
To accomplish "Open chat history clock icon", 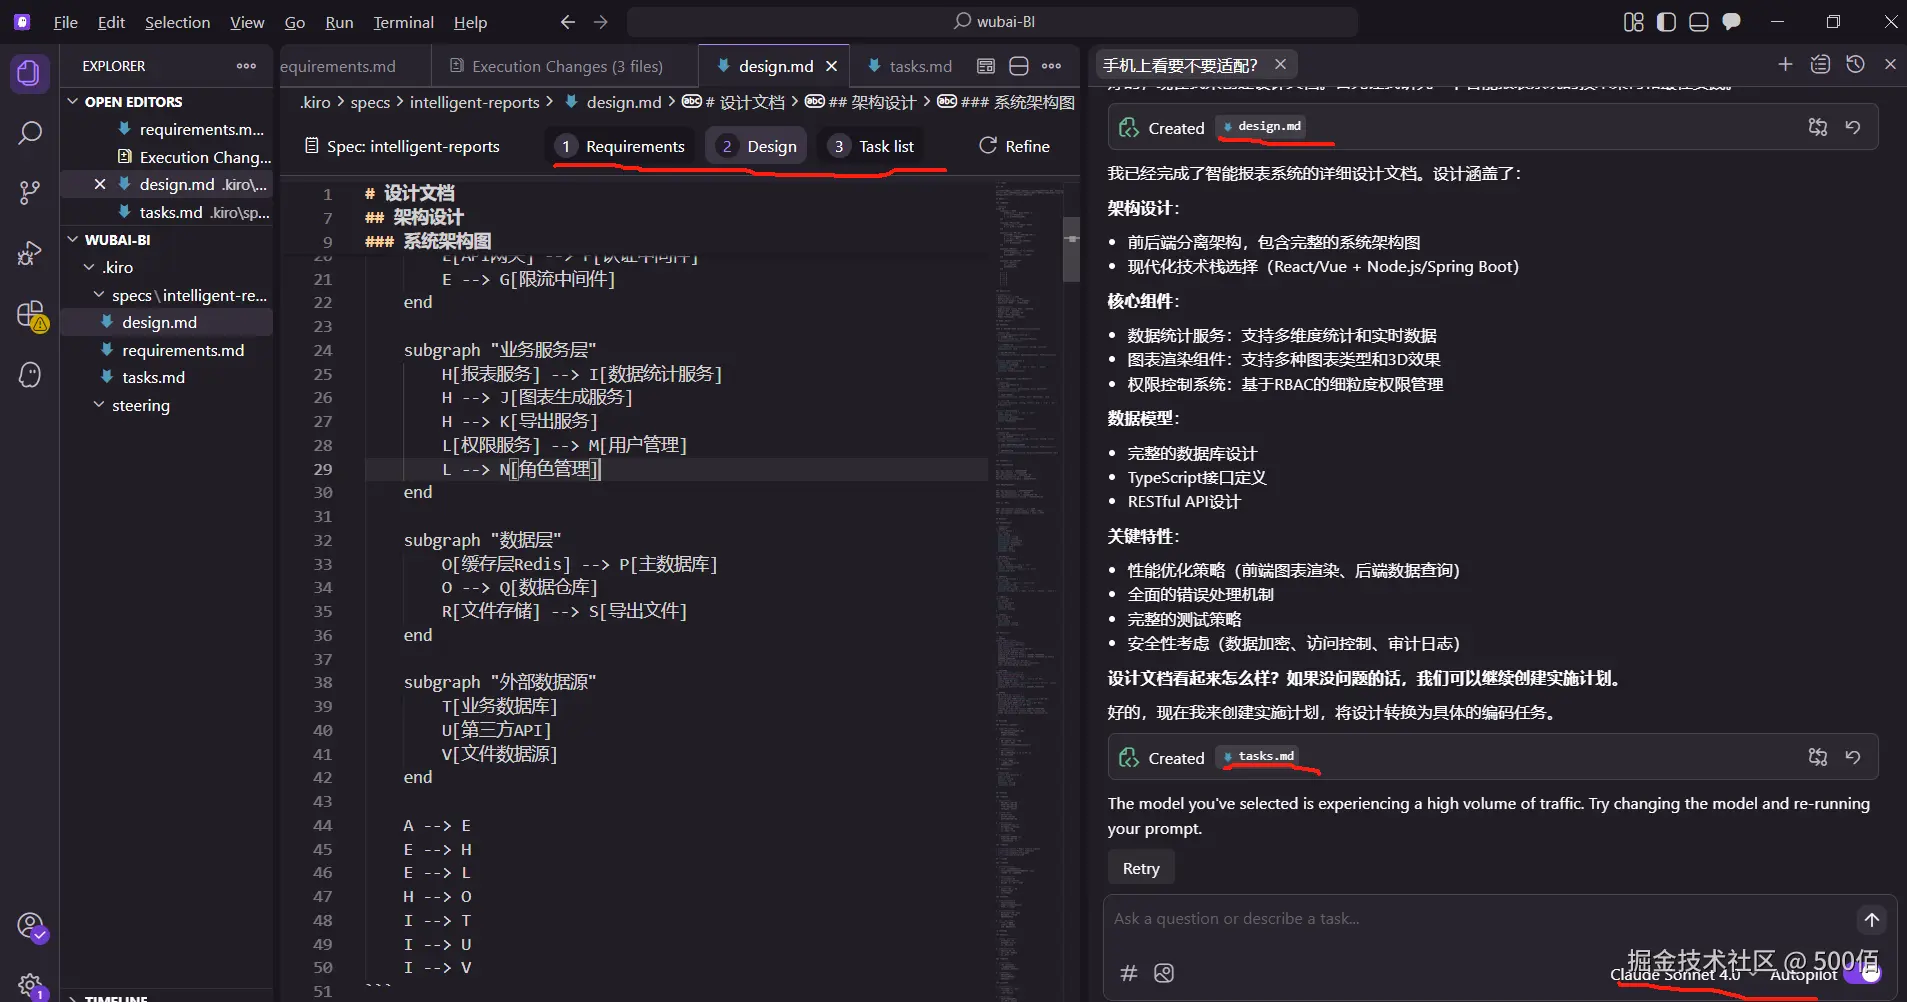I will coord(1855,64).
